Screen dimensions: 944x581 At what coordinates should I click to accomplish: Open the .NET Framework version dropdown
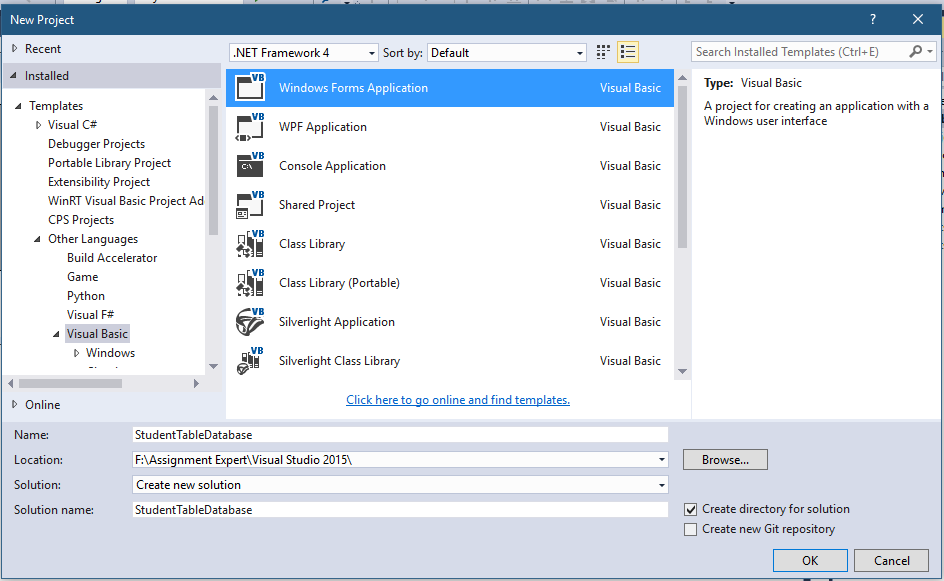303,52
